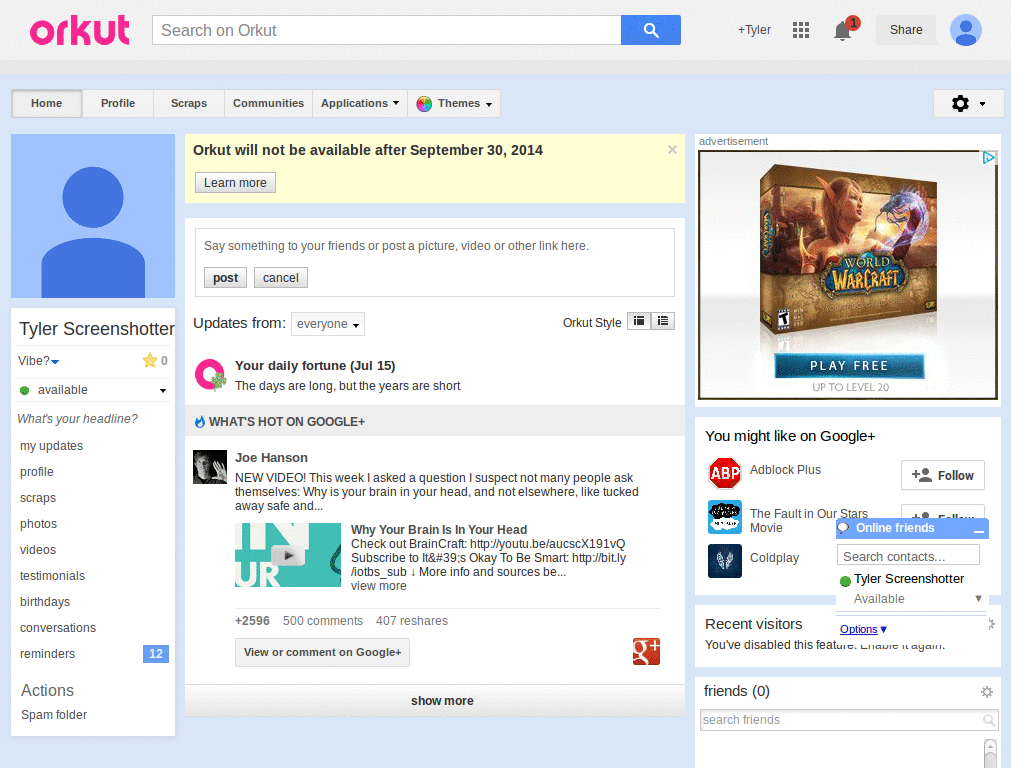Open the Profile tab
Viewport: 1024px width, 768px height.
pyautogui.click(x=118, y=103)
